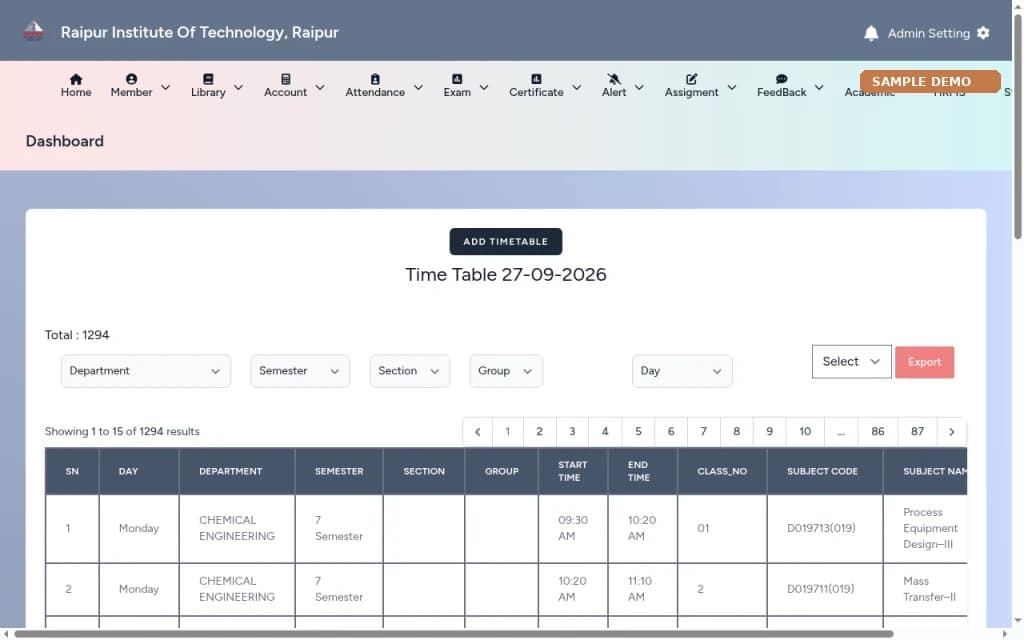Expand the Attendance menu chevron
1024x640 pixels.
point(419,87)
